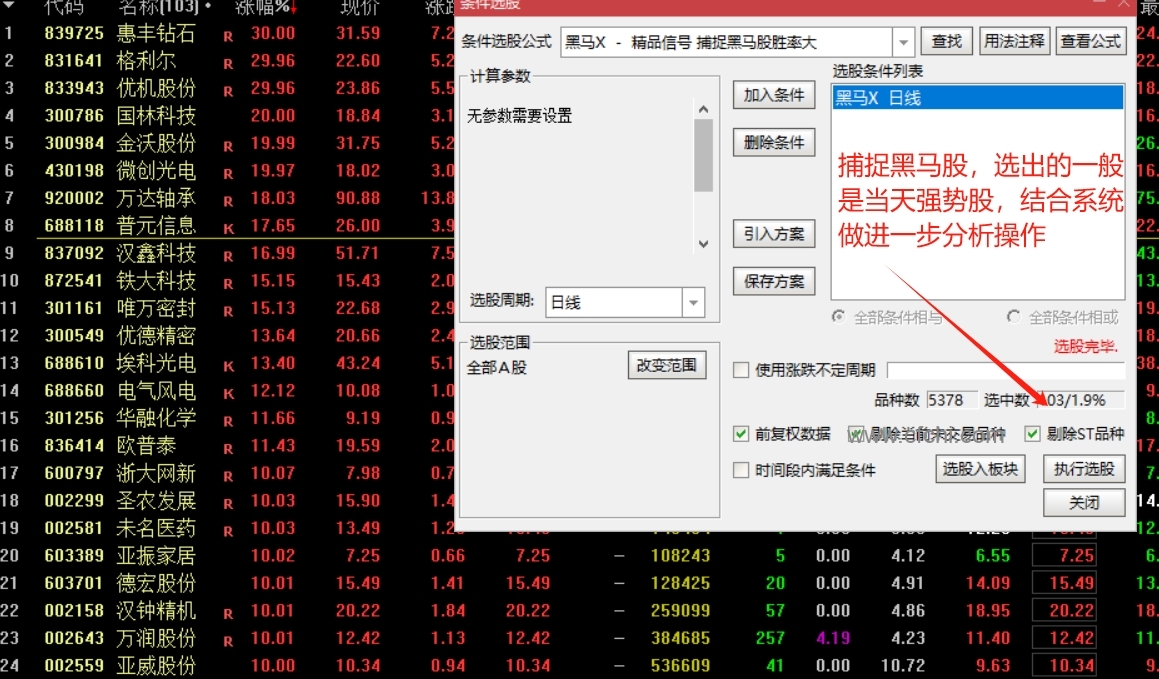Click the 涨跌不定周期 input field
This screenshot has width=1159, height=679.
(x=1006, y=370)
